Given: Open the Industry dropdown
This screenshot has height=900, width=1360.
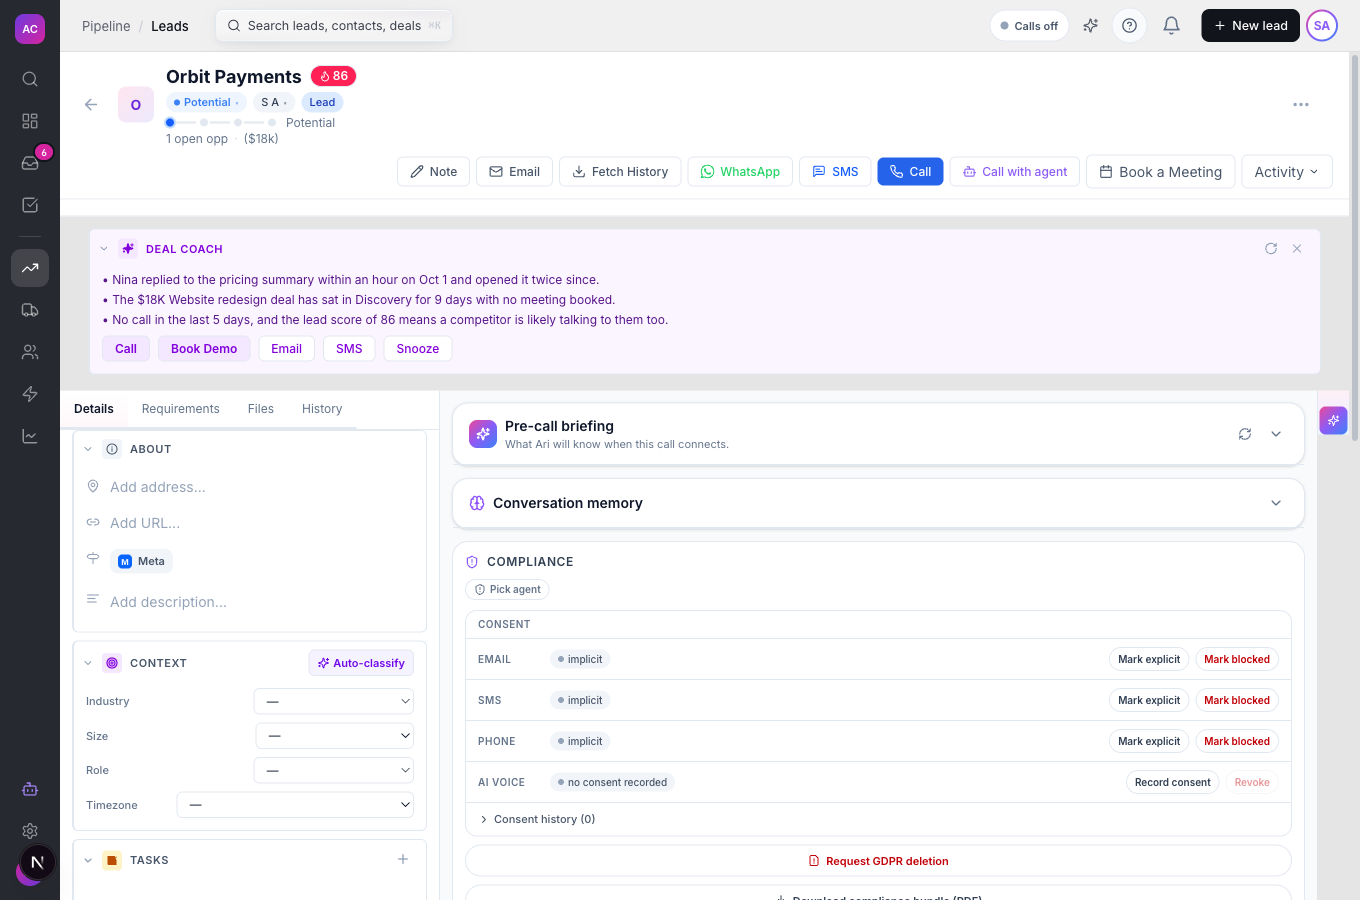Looking at the screenshot, I should (x=334, y=702).
